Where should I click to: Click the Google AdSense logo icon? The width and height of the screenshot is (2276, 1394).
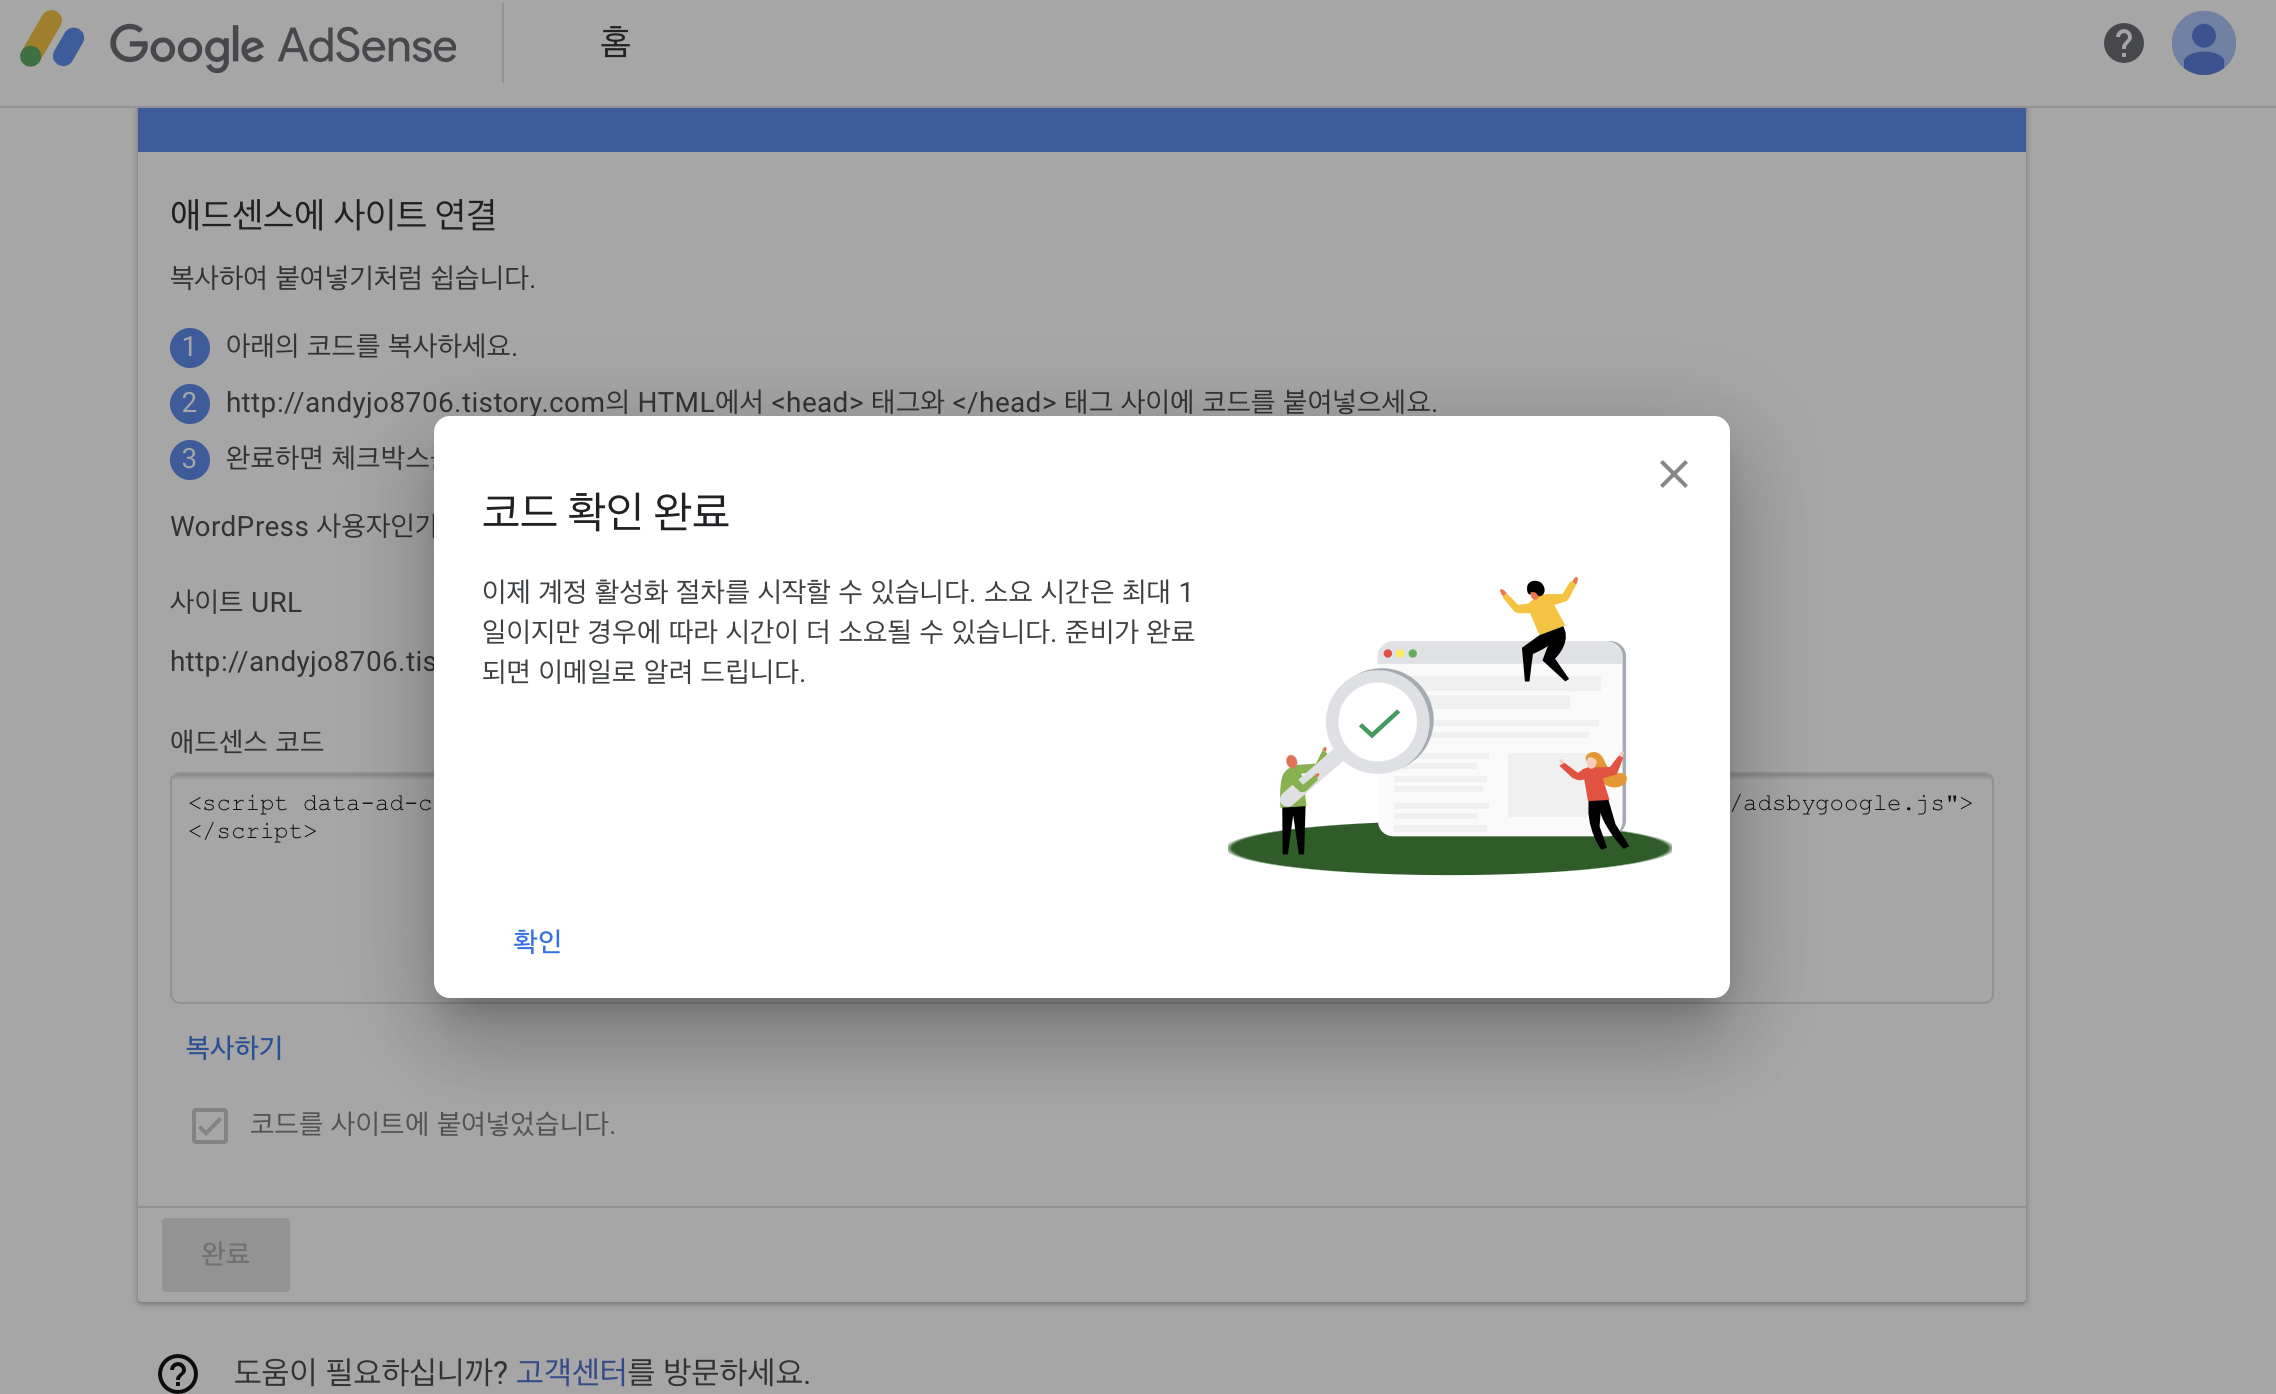point(52,42)
